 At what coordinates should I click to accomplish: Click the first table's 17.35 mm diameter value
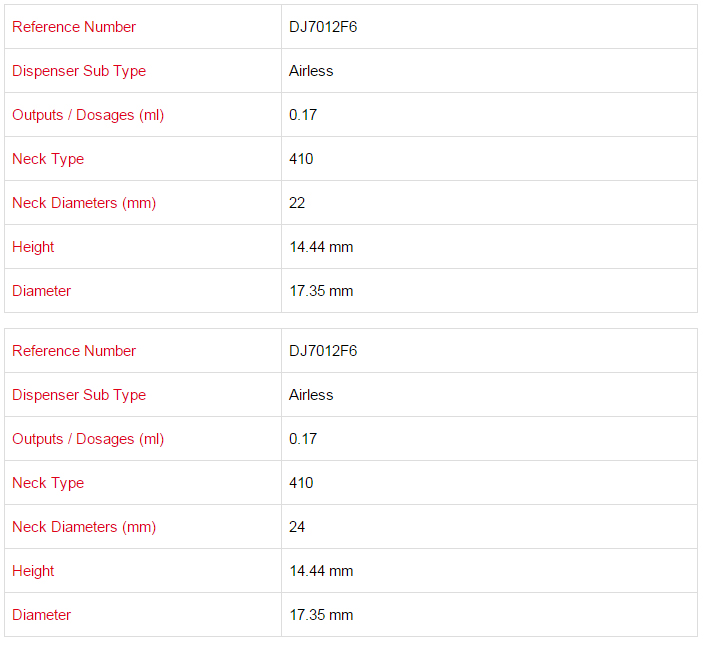point(321,291)
